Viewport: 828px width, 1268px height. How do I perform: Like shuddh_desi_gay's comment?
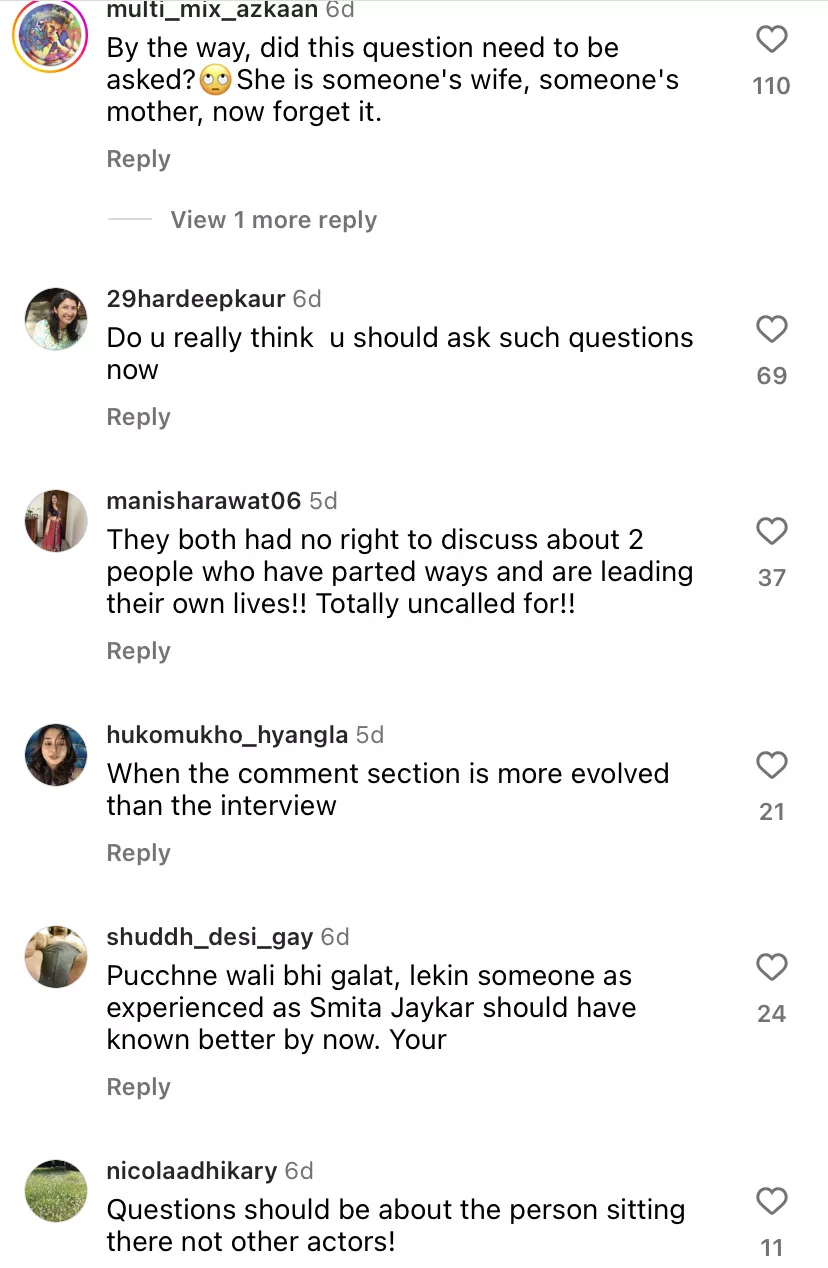coord(771,968)
